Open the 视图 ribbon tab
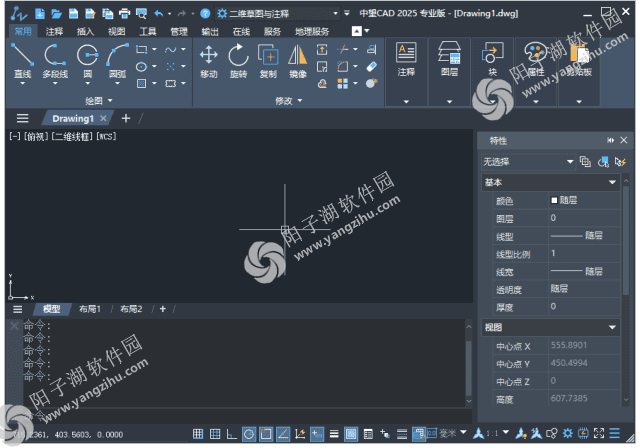640x448 pixels. (x=116, y=31)
